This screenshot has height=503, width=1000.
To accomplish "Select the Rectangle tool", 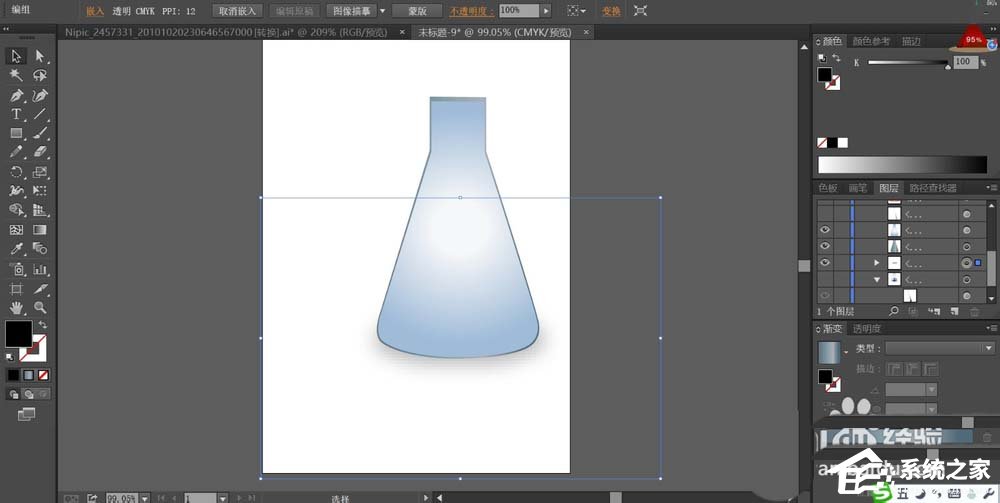I will [x=16, y=133].
